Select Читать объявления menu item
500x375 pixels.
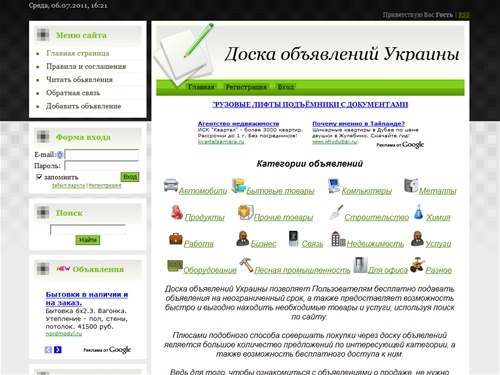[x=79, y=80]
